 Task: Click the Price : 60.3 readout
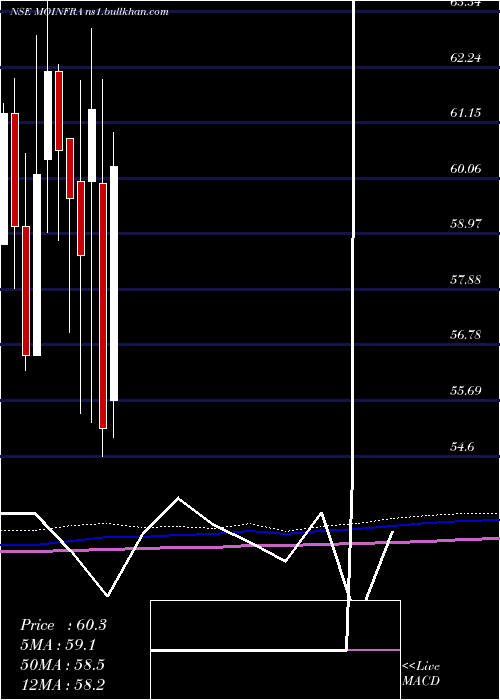63,625
